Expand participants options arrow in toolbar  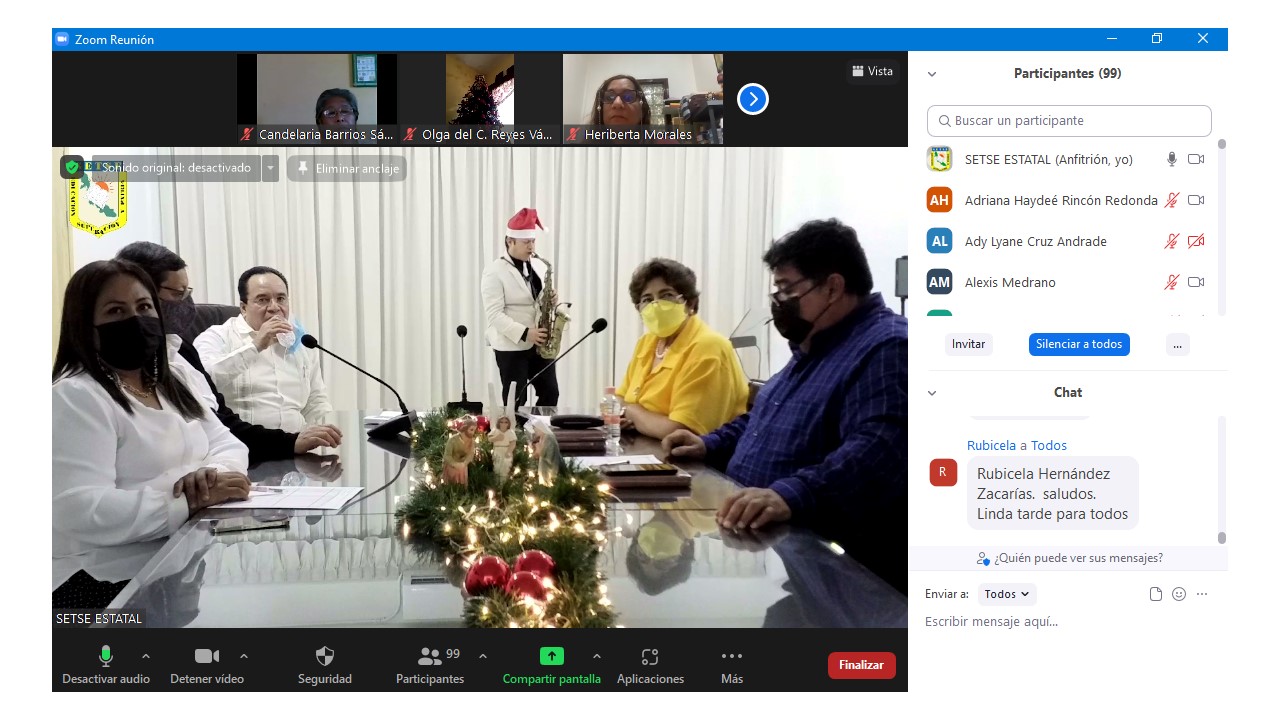(x=483, y=656)
